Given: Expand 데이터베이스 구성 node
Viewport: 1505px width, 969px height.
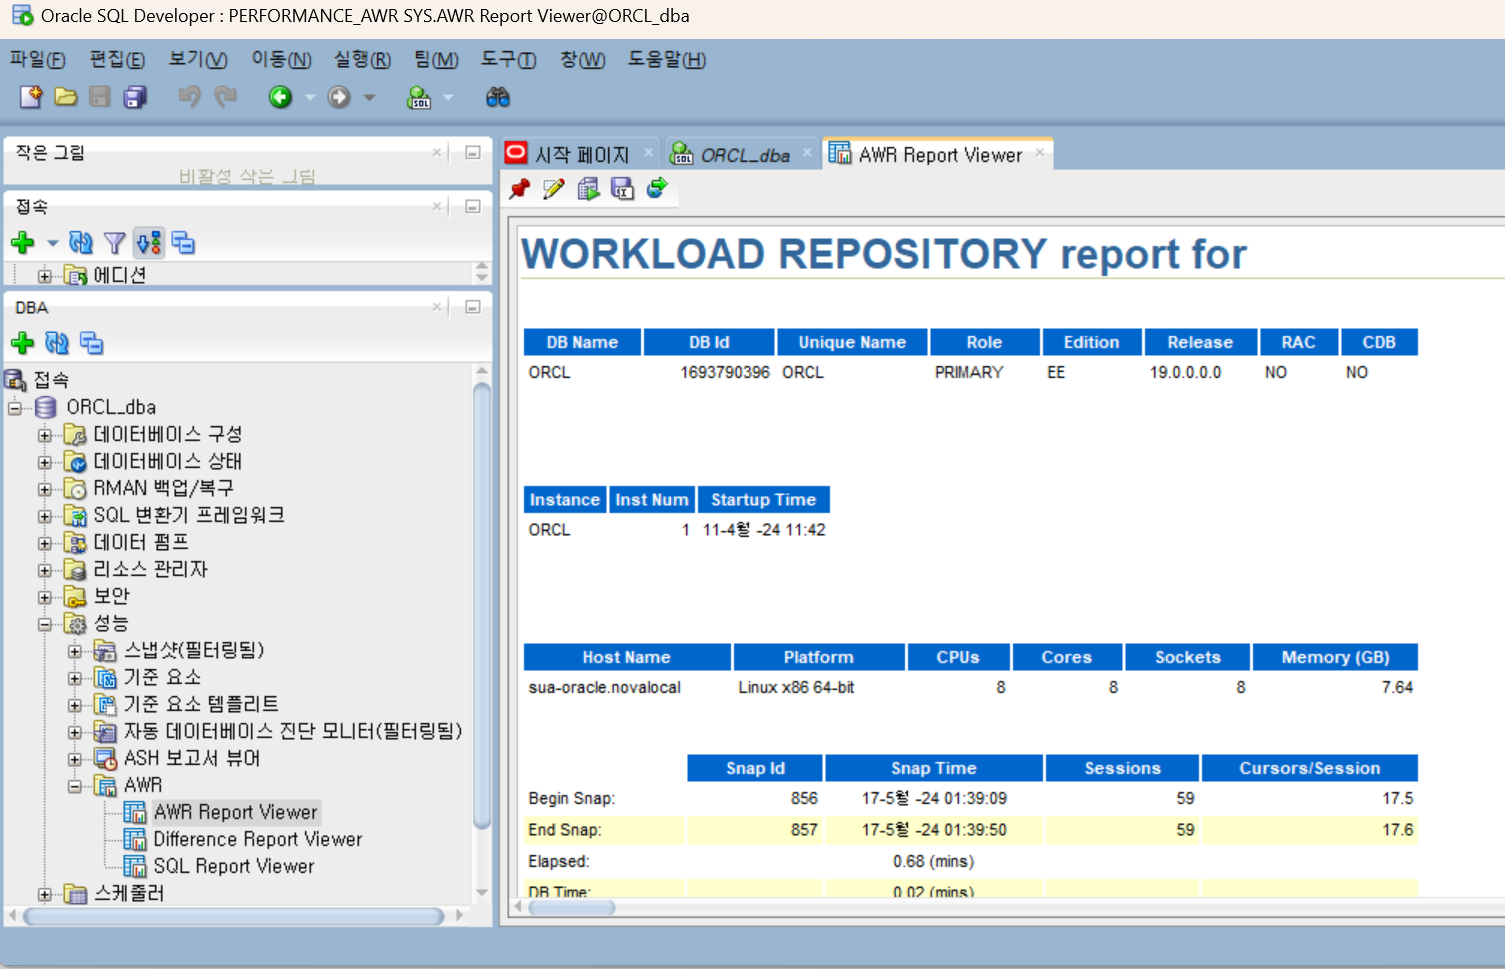Looking at the screenshot, I should point(45,435).
